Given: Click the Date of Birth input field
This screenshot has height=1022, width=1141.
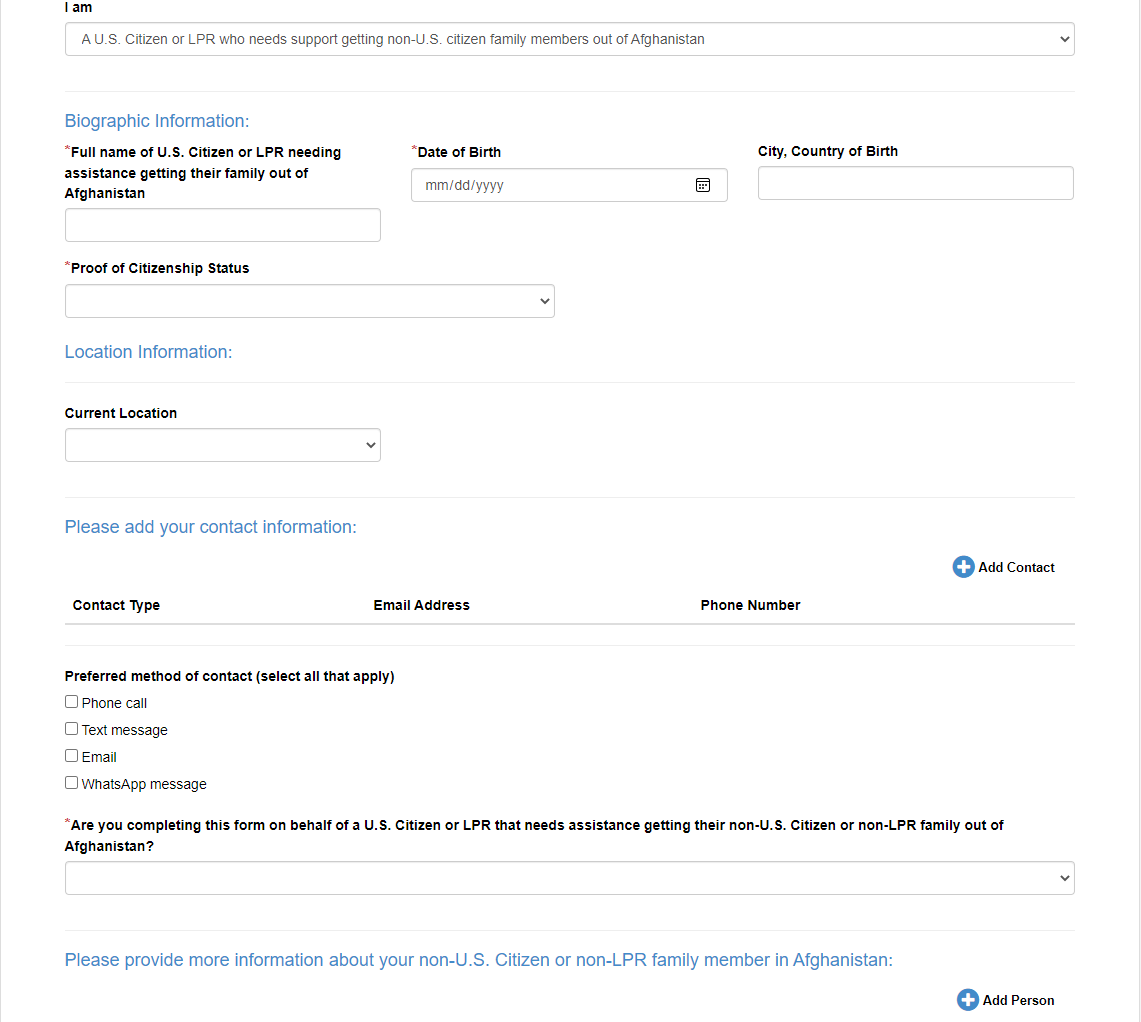Looking at the screenshot, I should tap(550, 185).
